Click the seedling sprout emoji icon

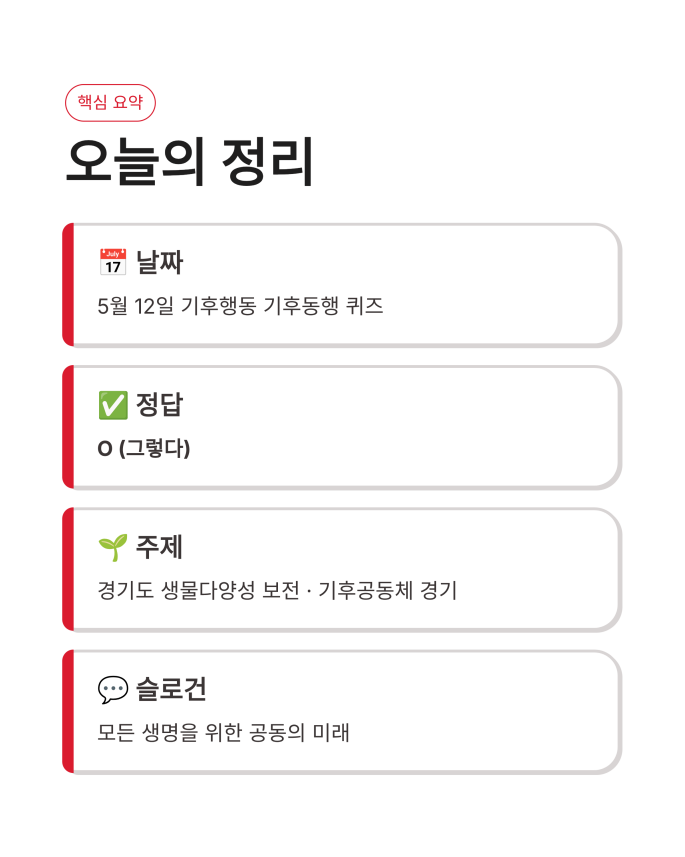pos(113,547)
